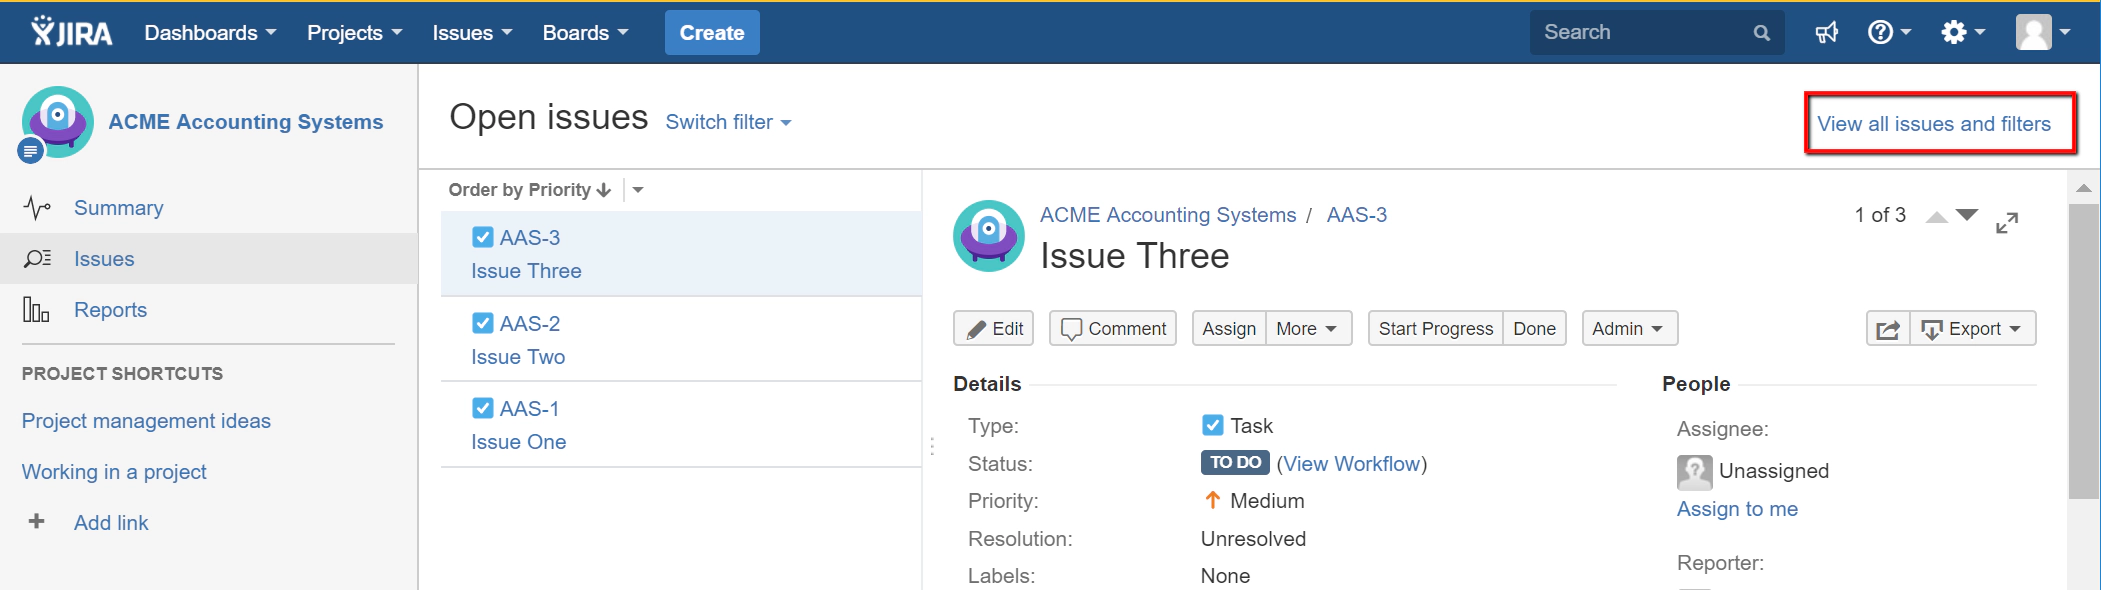Open View all issues and filters
This screenshot has width=2101, height=590.
tap(1934, 124)
